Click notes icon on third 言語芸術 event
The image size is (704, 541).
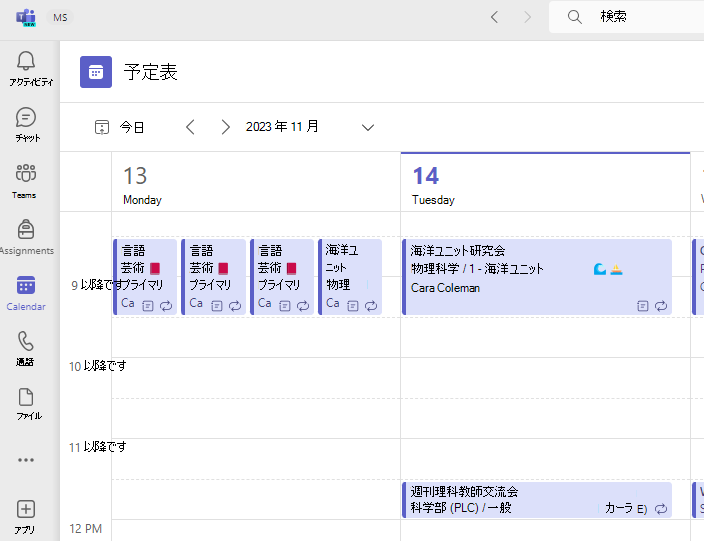click(x=285, y=306)
